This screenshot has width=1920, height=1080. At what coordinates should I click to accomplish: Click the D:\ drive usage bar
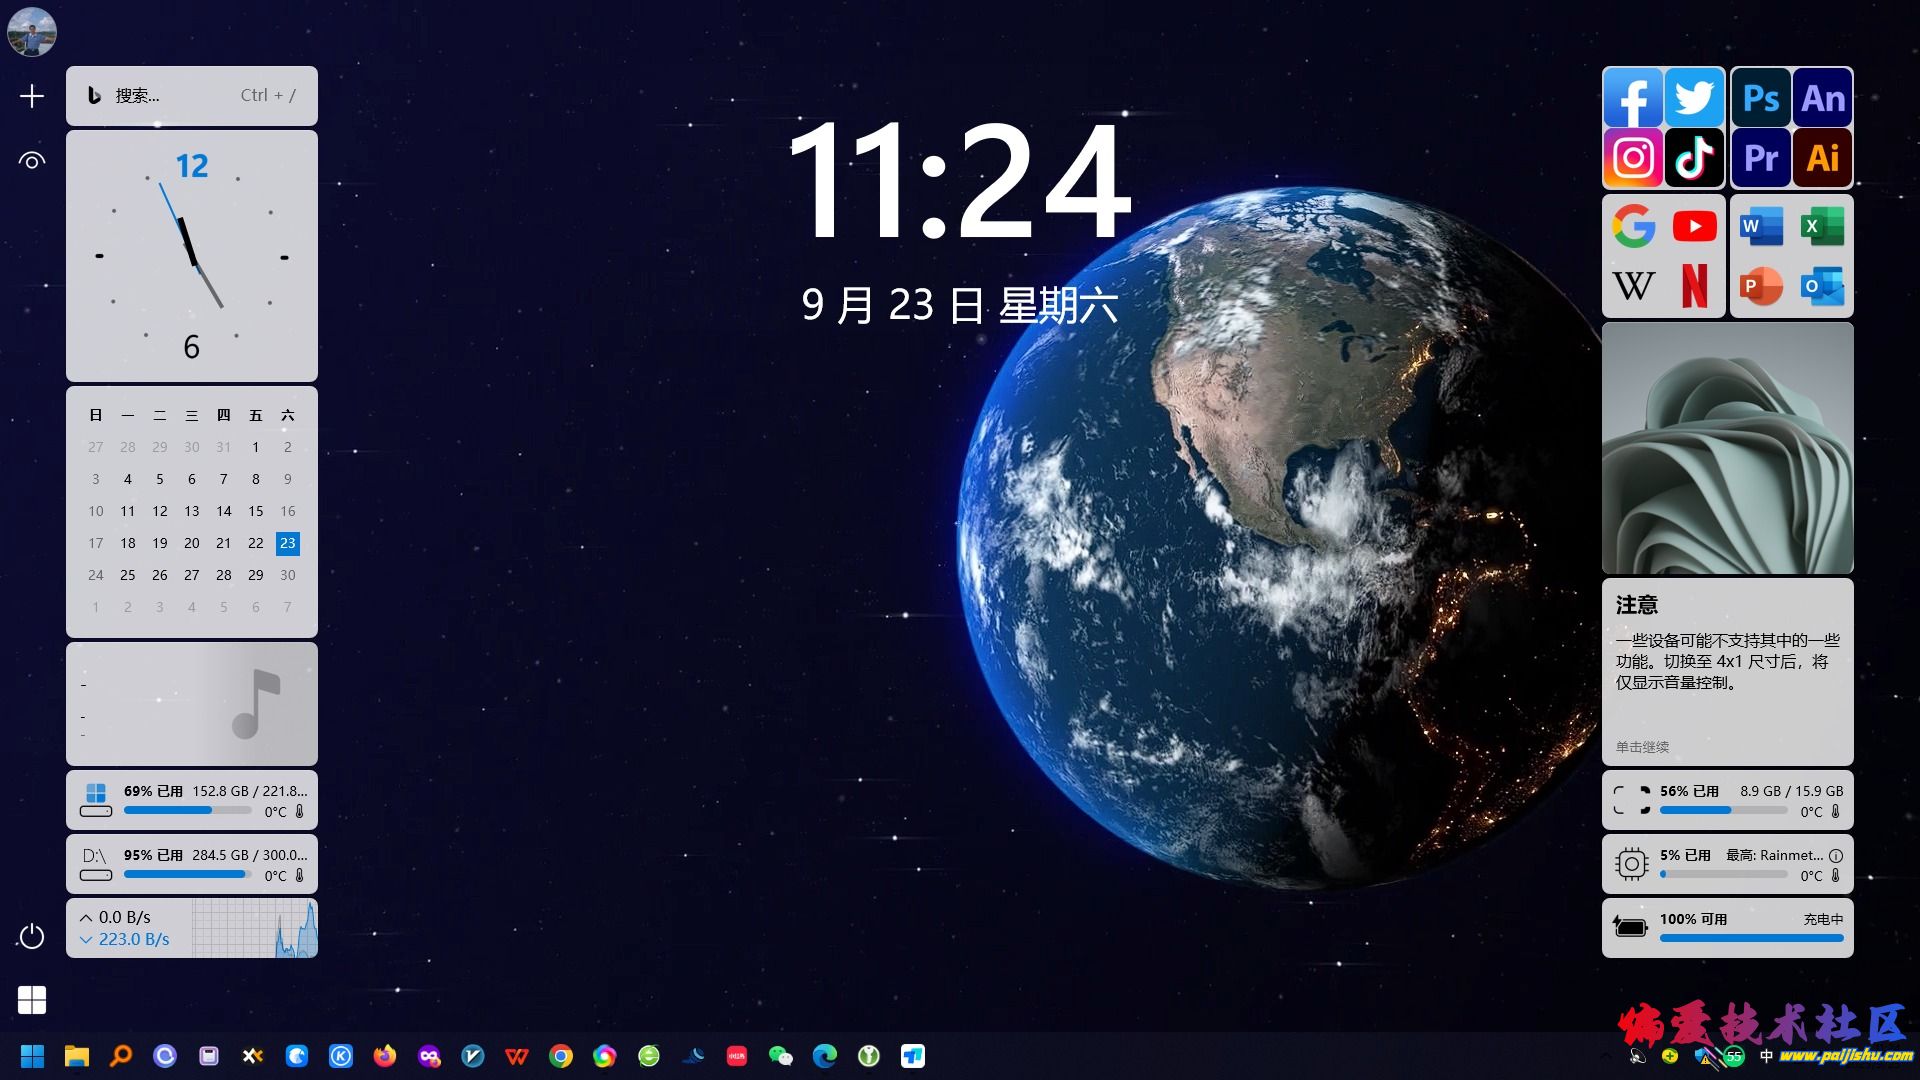(187, 874)
